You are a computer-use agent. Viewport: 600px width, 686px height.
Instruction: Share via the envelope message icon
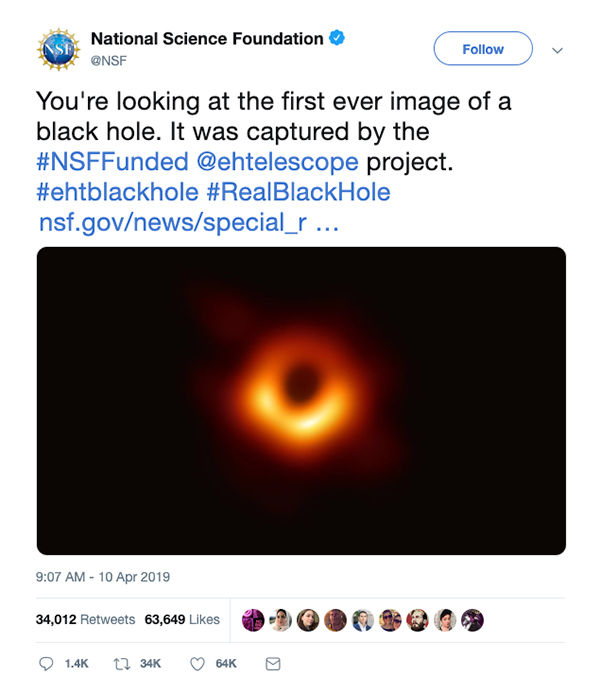point(272,663)
